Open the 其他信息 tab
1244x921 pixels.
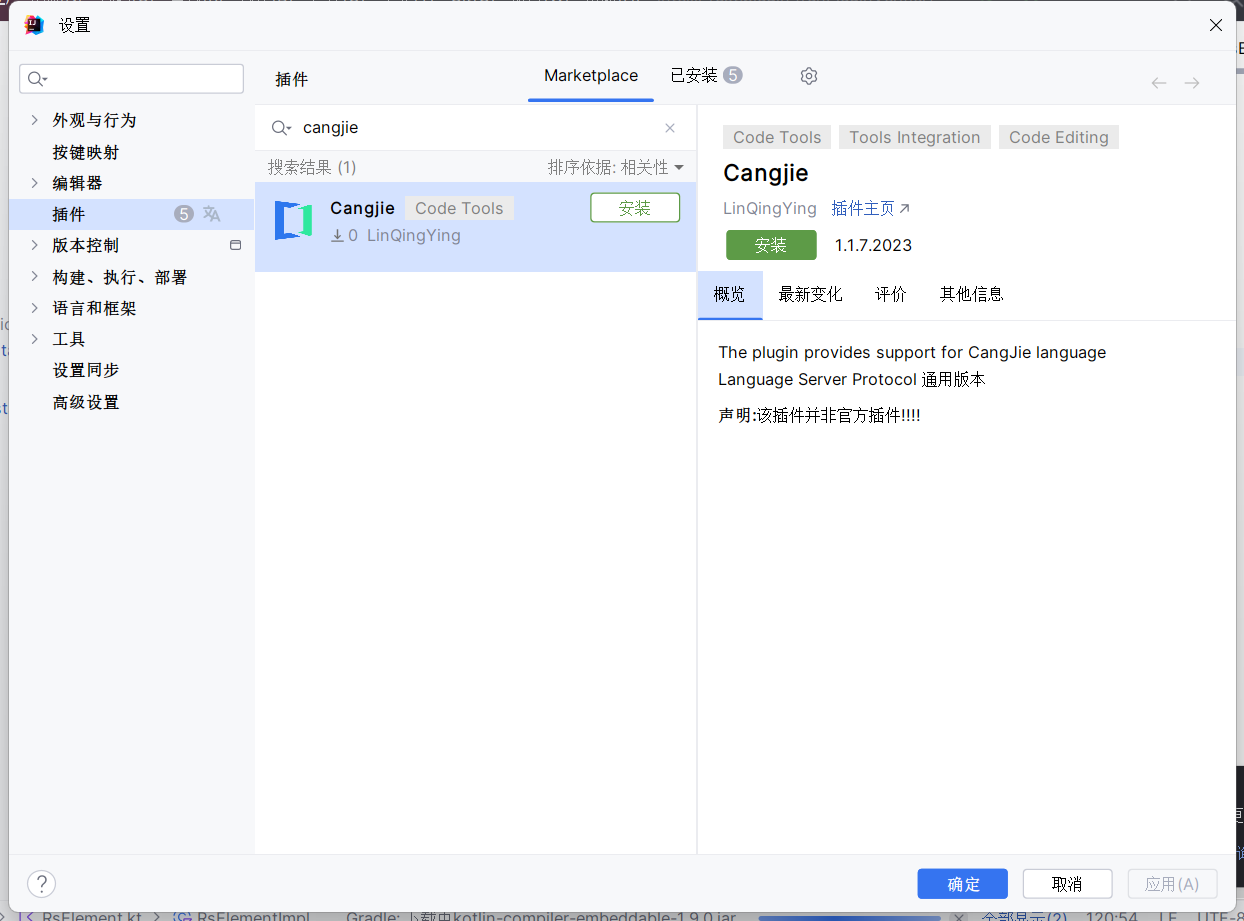coord(971,294)
